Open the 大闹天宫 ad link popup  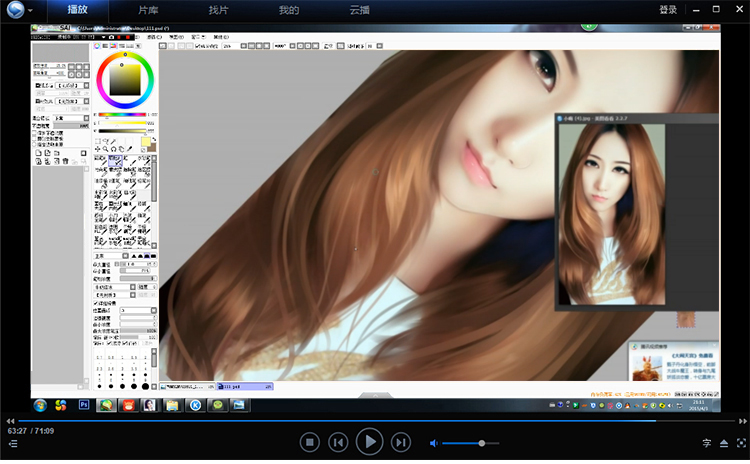[692, 355]
